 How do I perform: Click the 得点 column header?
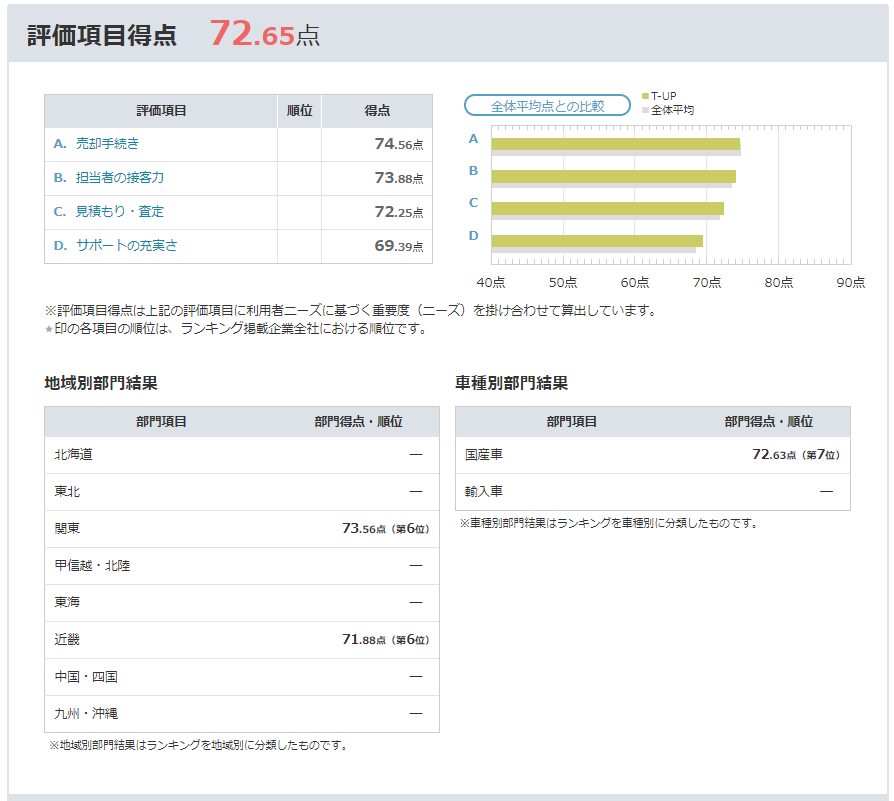[x=377, y=111]
